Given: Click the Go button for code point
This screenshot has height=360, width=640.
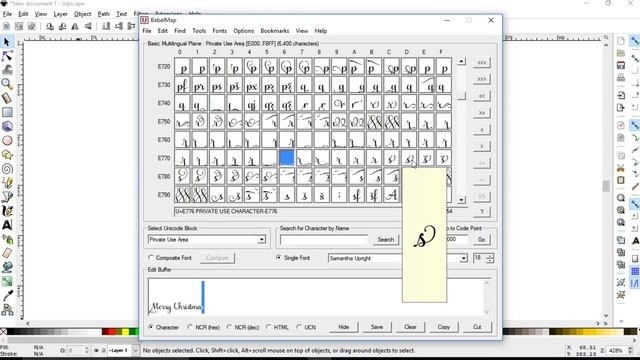Looking at the screenshot, I should coord(481,240).
